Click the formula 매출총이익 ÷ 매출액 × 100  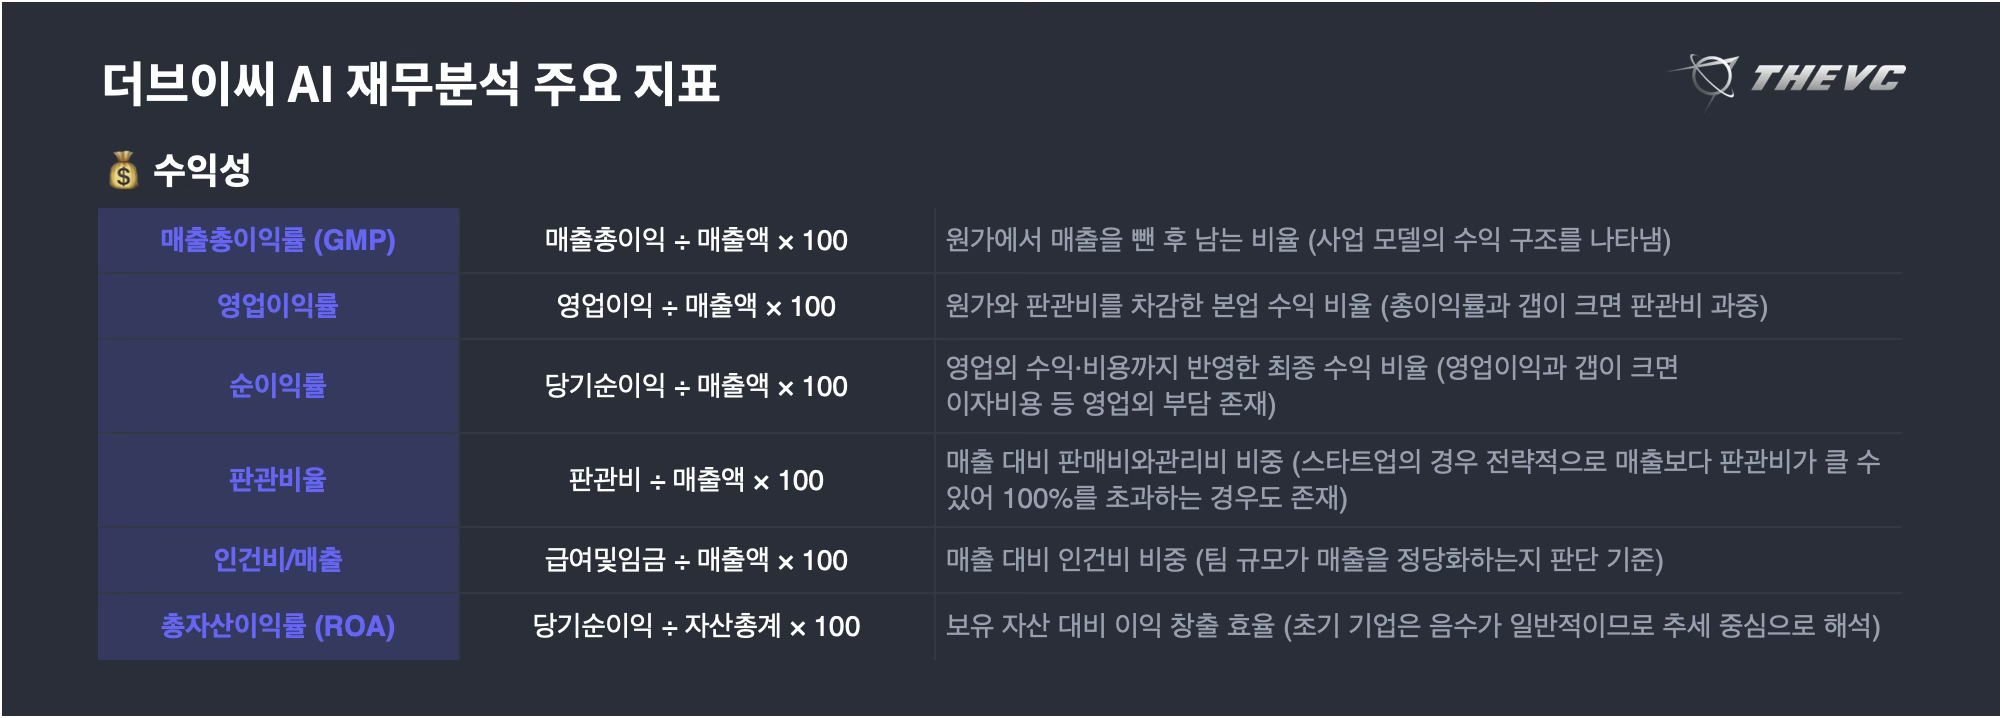[x=696, y=240]
